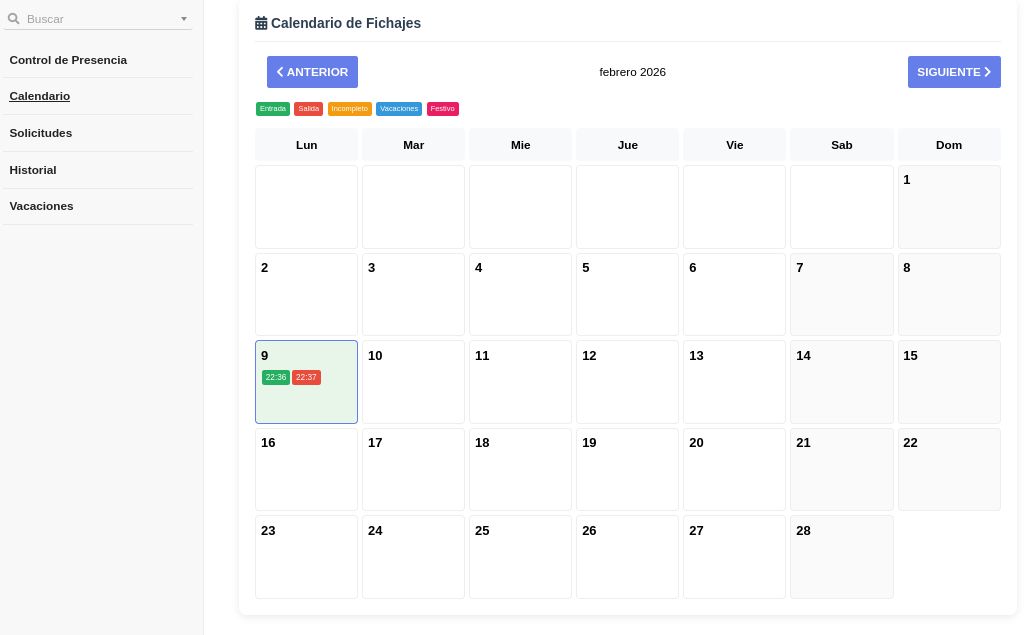
Task: Click the red Salida legend badge
Action: coord(308,109)
